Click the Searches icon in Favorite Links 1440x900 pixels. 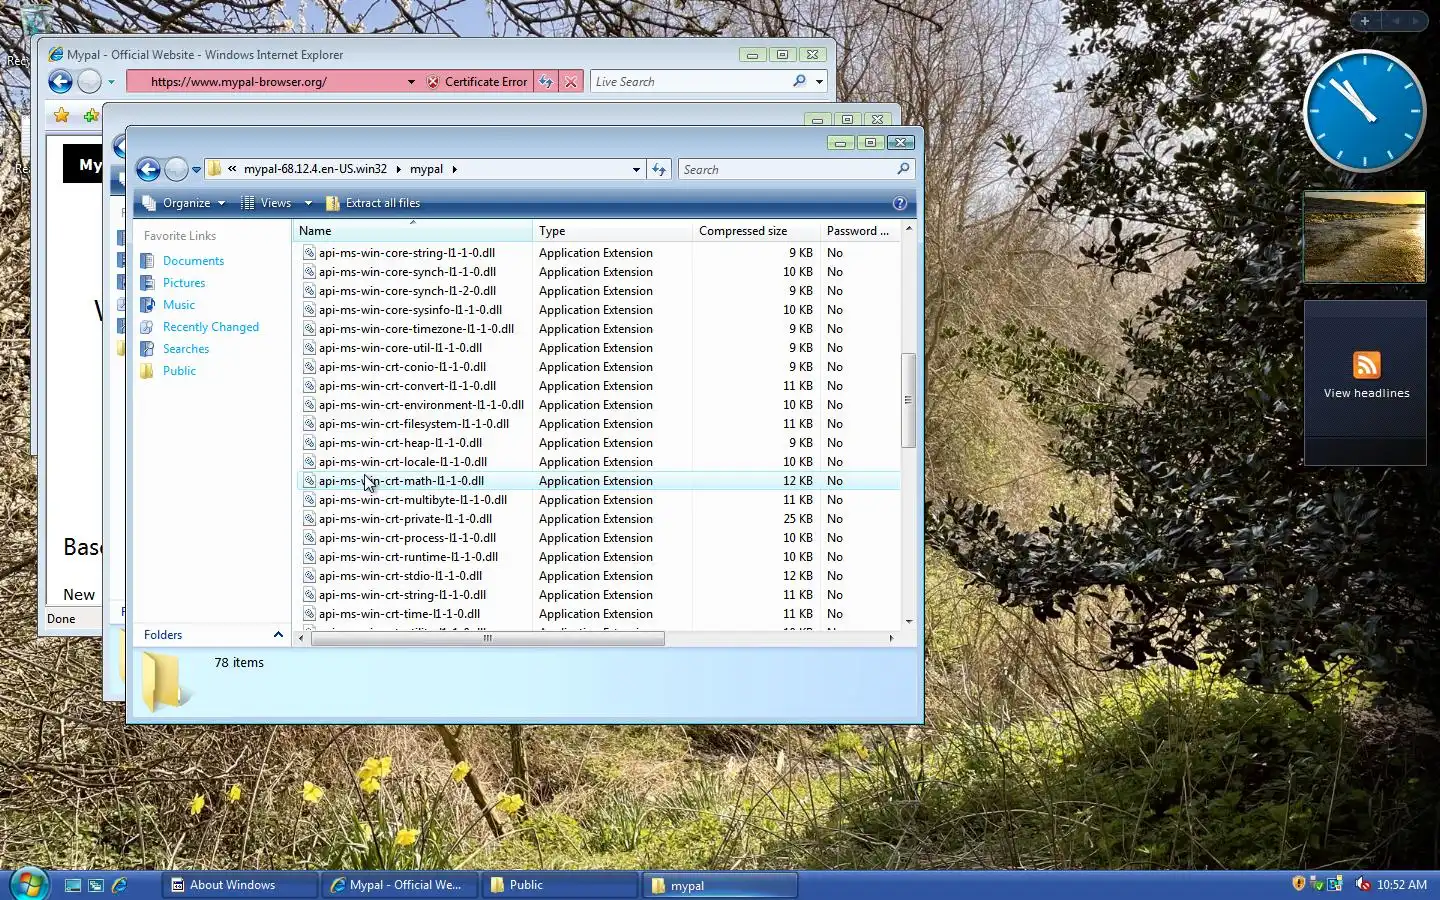tap(147, 349)
